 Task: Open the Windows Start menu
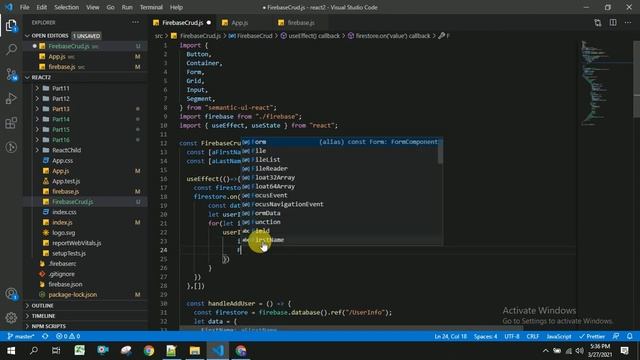(11, 351)
